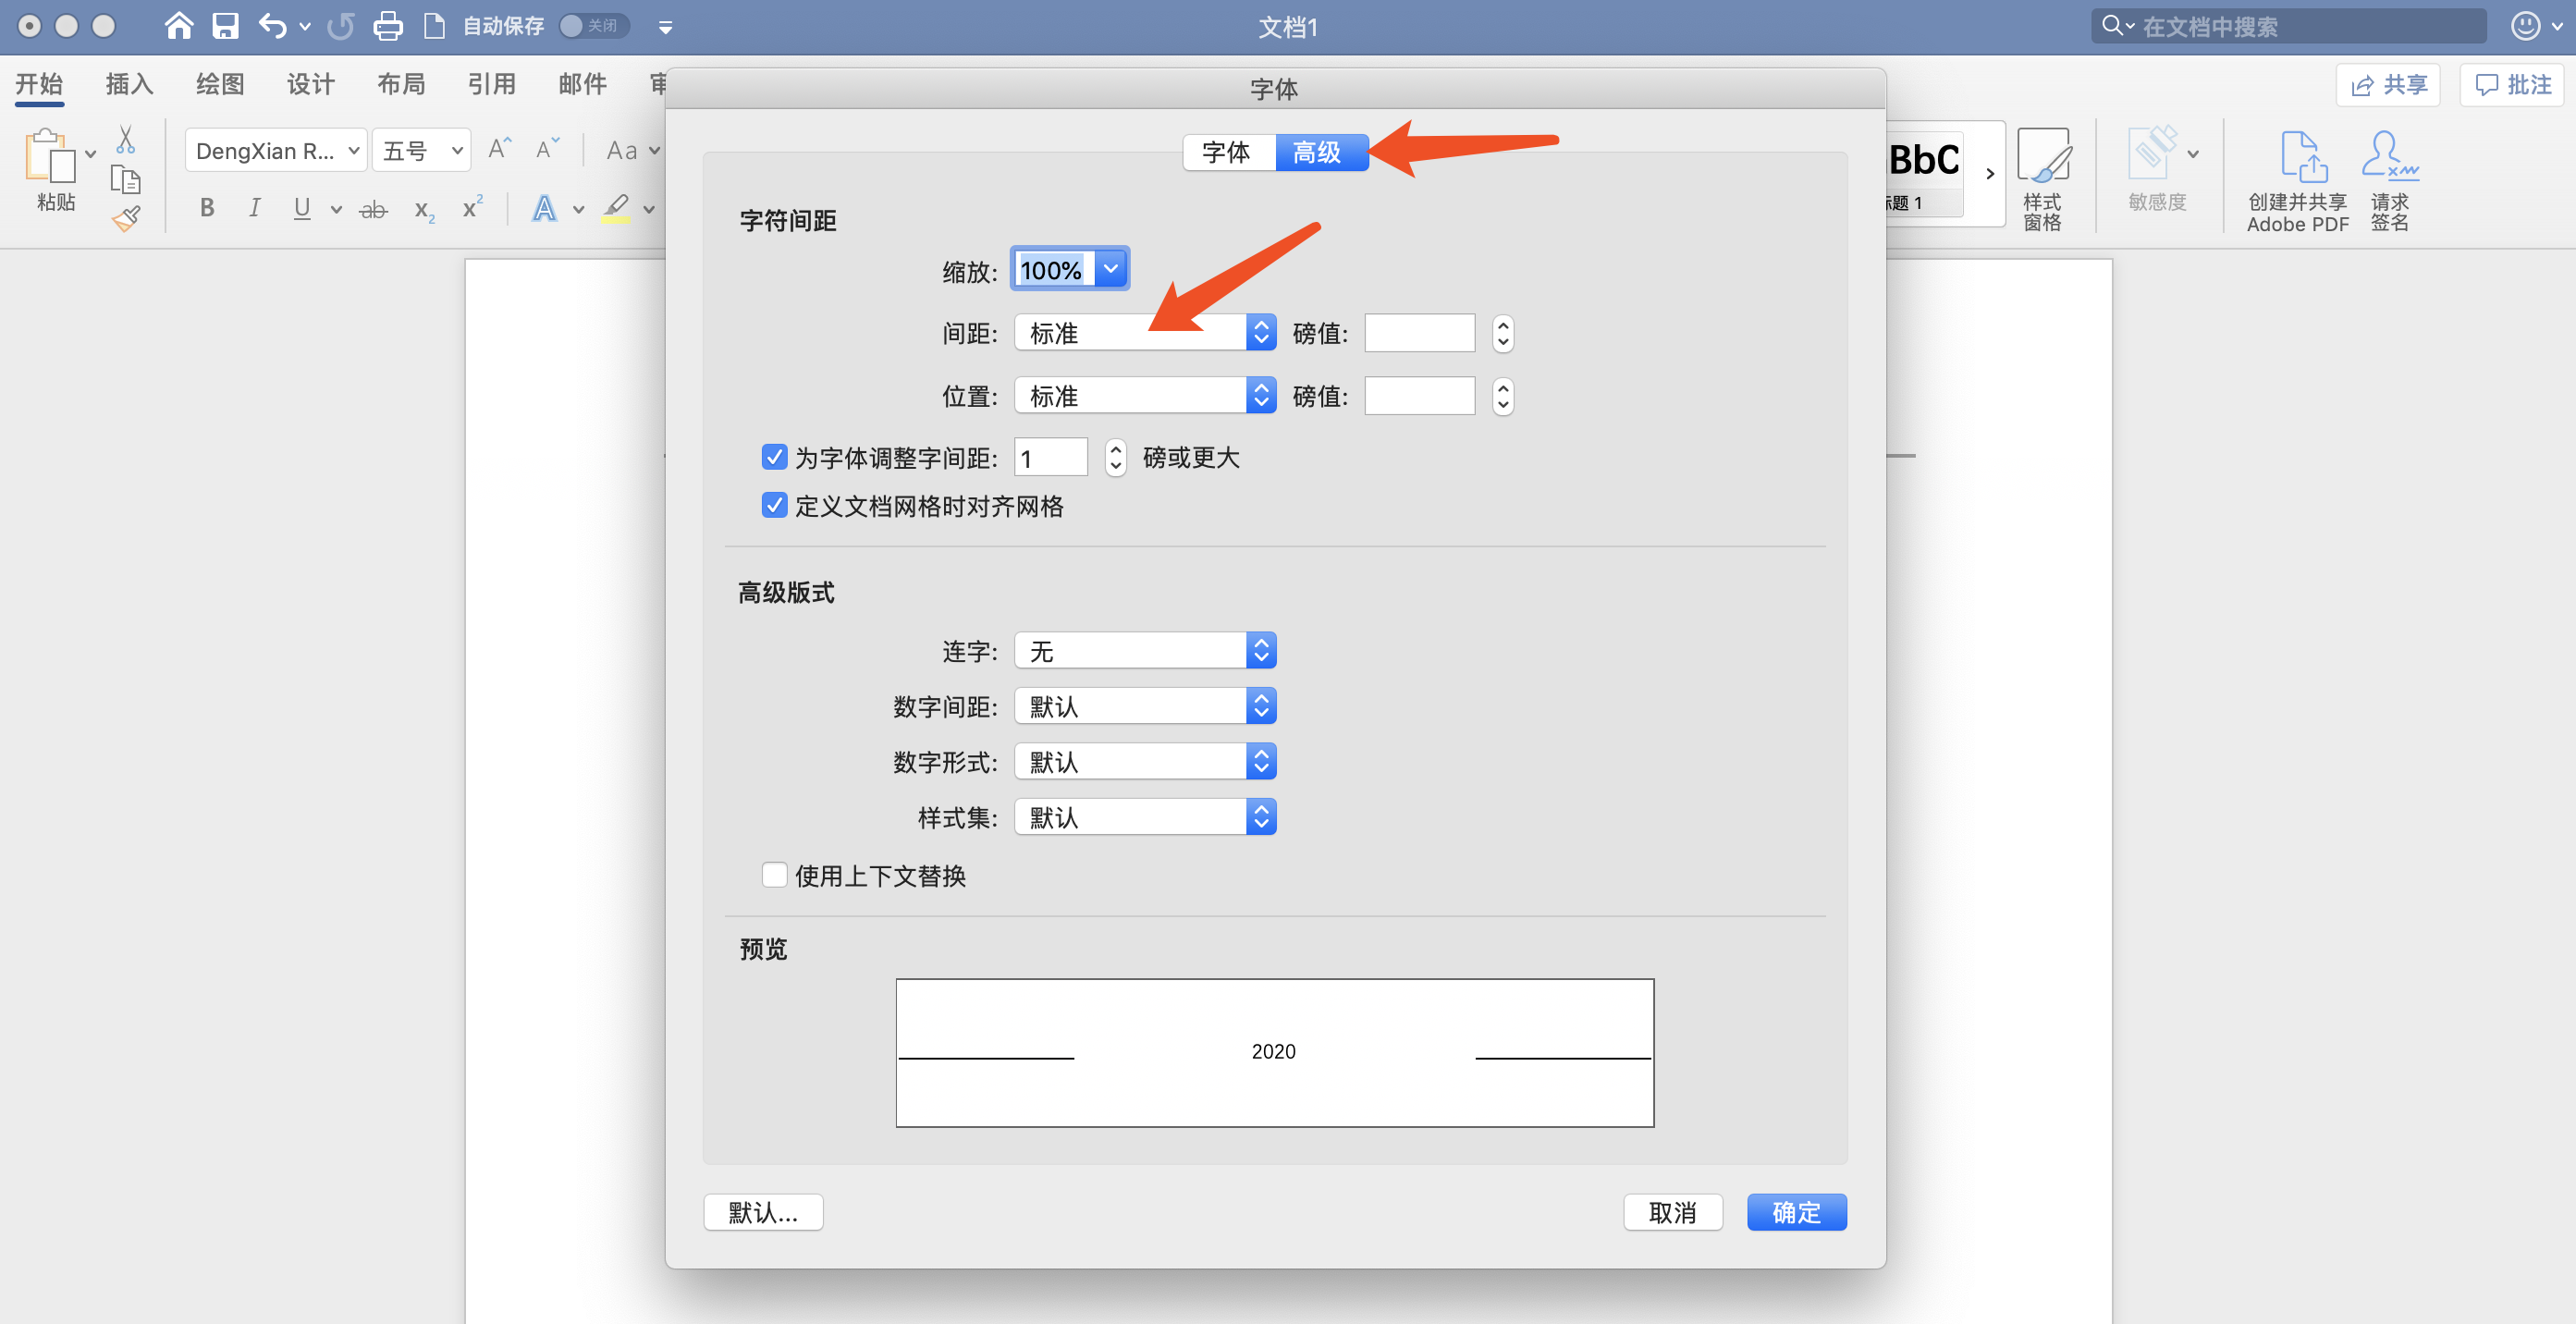
Task: Enable Use contextual alternates checkbox
Action: [x=774, y=875]
